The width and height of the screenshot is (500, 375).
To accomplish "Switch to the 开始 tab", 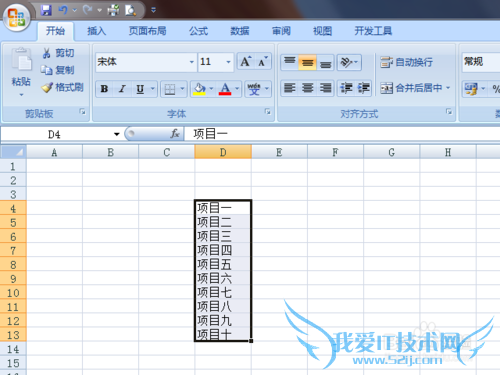I will pyautogui.click(x=55, y=31).
